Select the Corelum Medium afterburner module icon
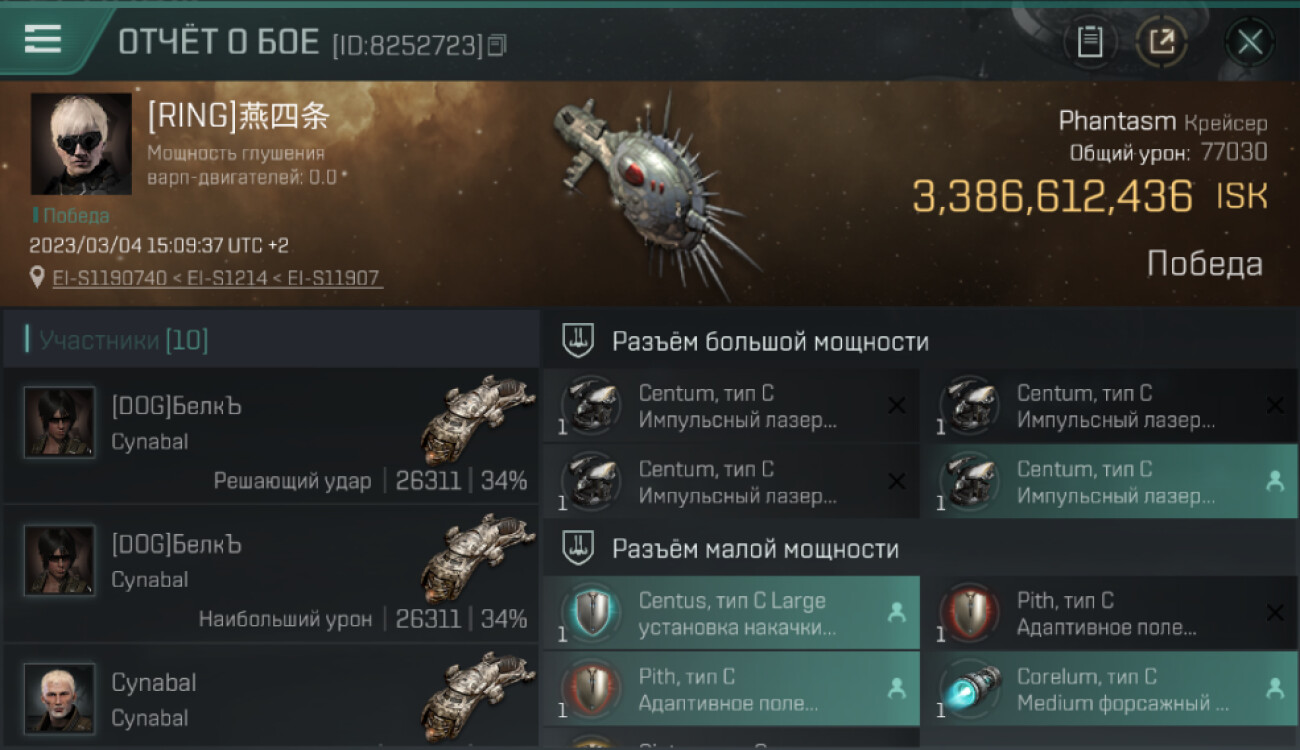 coord(969,689)
